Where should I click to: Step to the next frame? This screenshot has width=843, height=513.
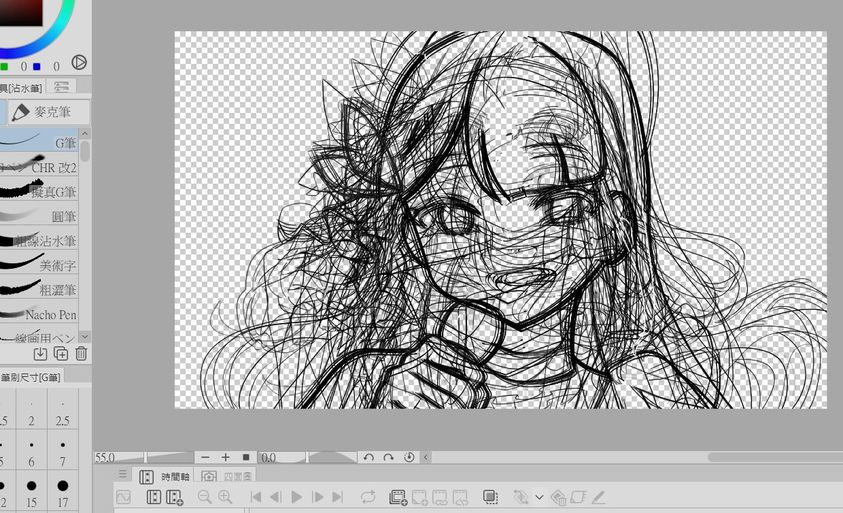[x=317, y=497]
